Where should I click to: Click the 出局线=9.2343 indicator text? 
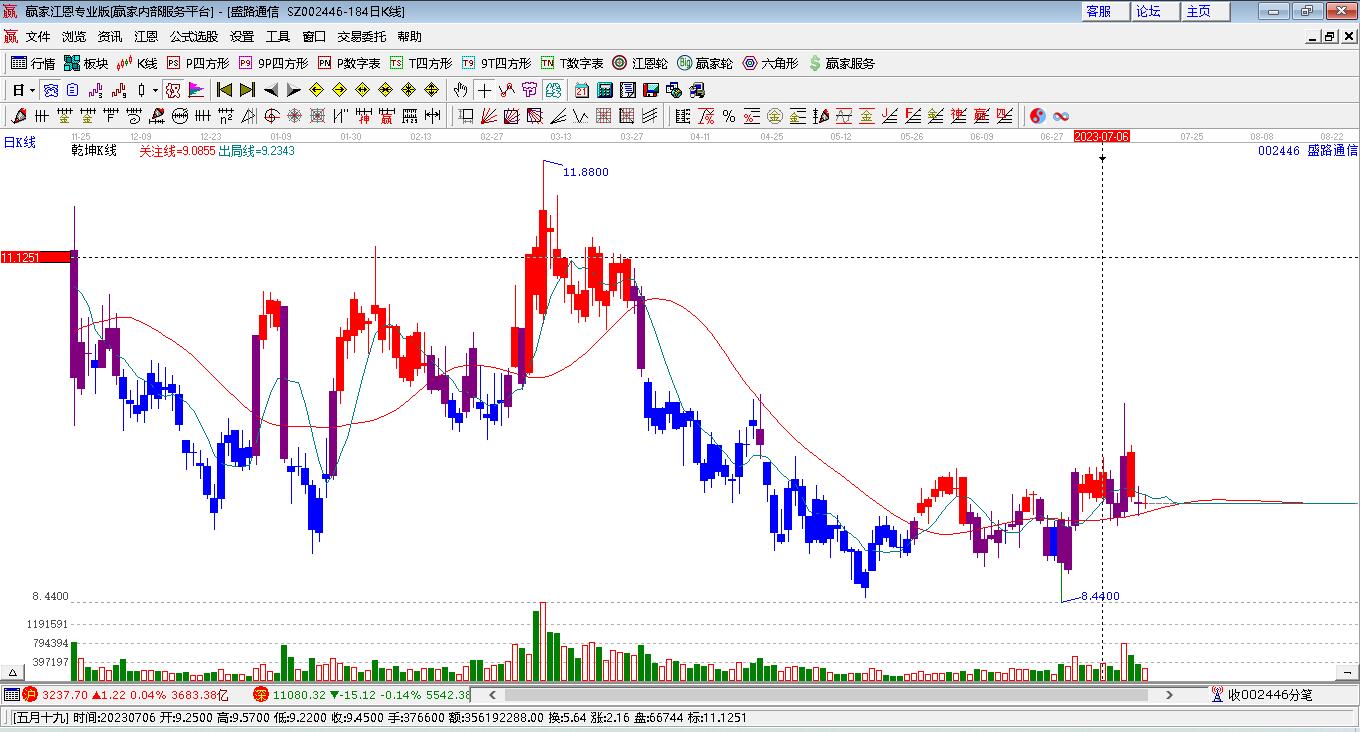click(x=256, y=151)
